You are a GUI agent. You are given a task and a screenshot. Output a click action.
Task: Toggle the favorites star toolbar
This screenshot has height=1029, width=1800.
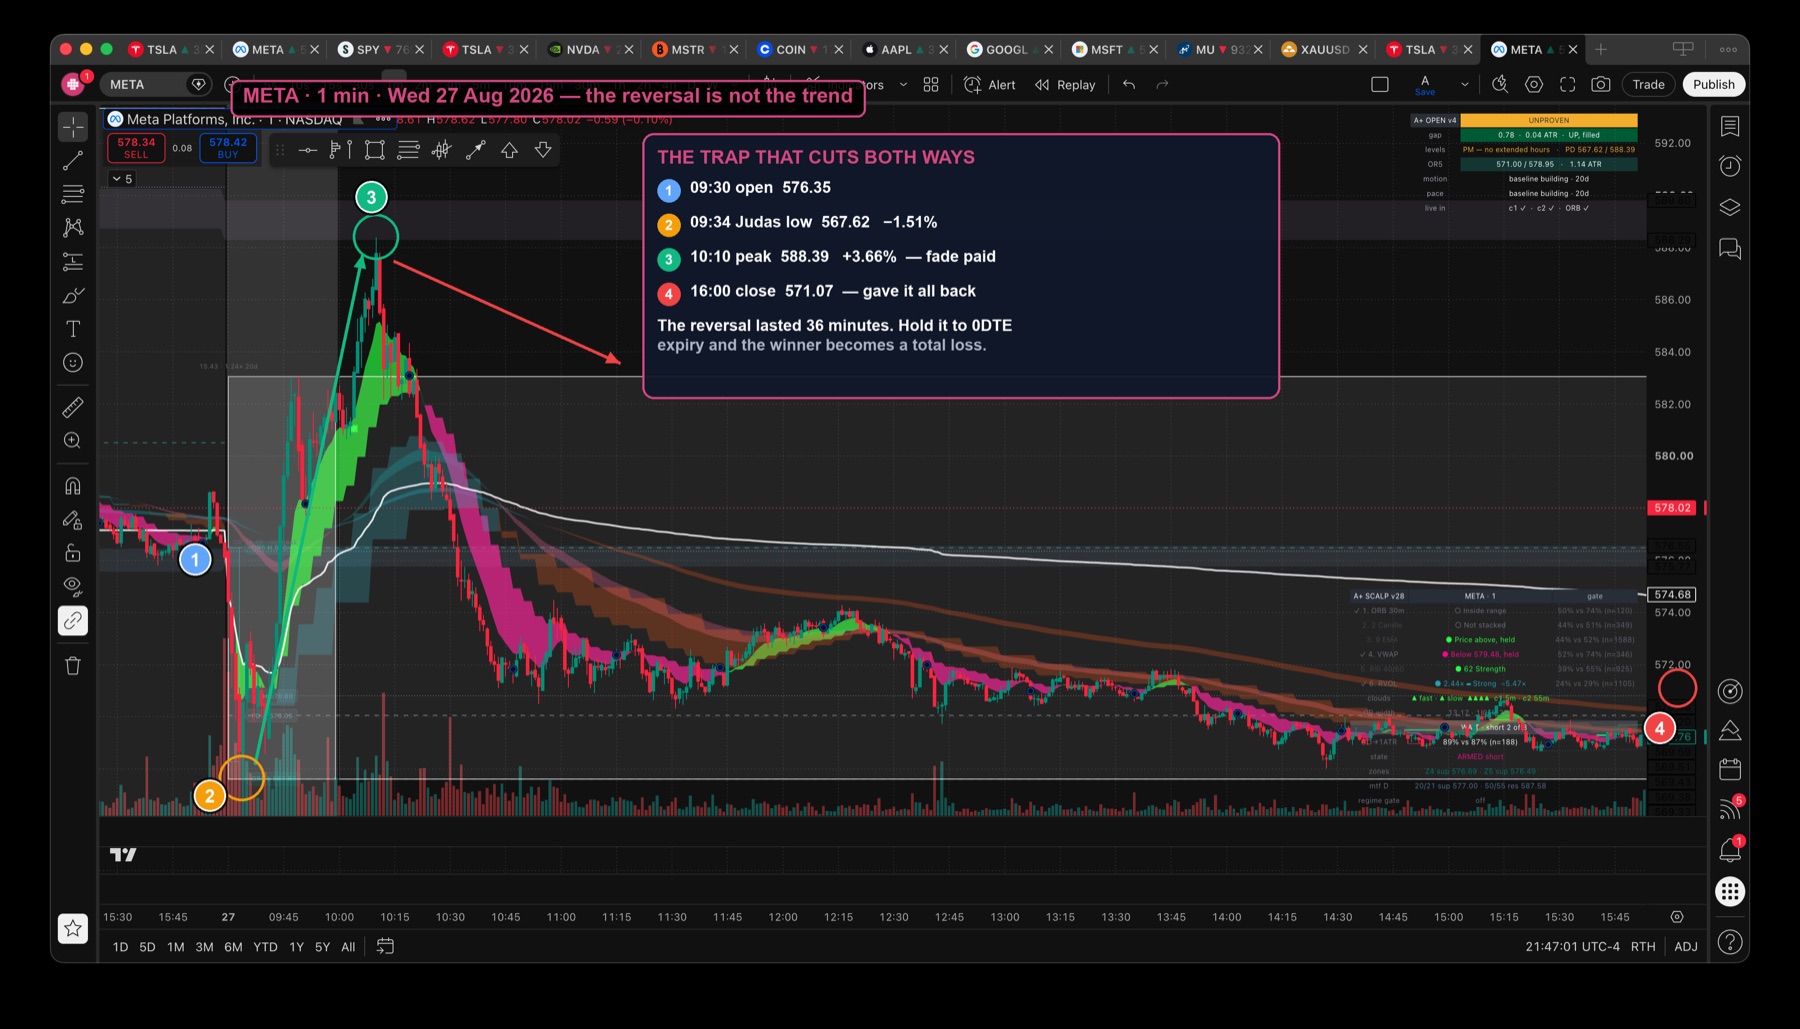[73, 929]
